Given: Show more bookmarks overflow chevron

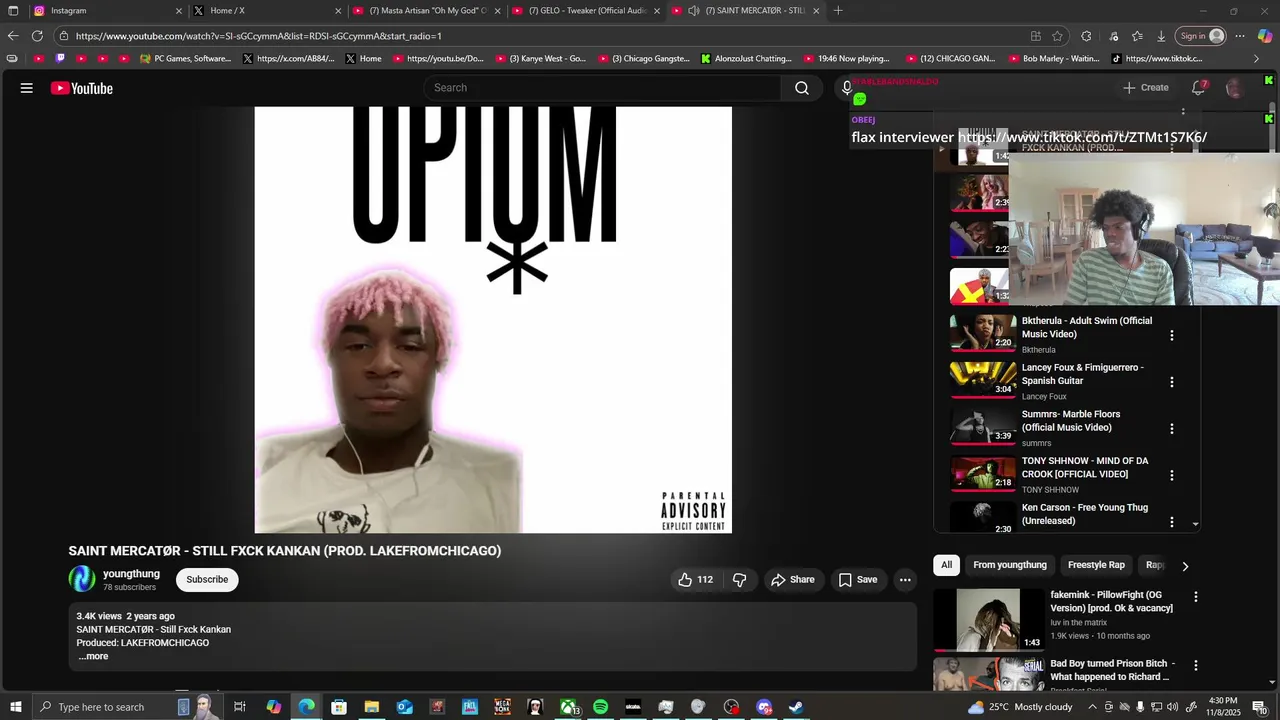Looking at the screenshot, I should point(1257,59).
